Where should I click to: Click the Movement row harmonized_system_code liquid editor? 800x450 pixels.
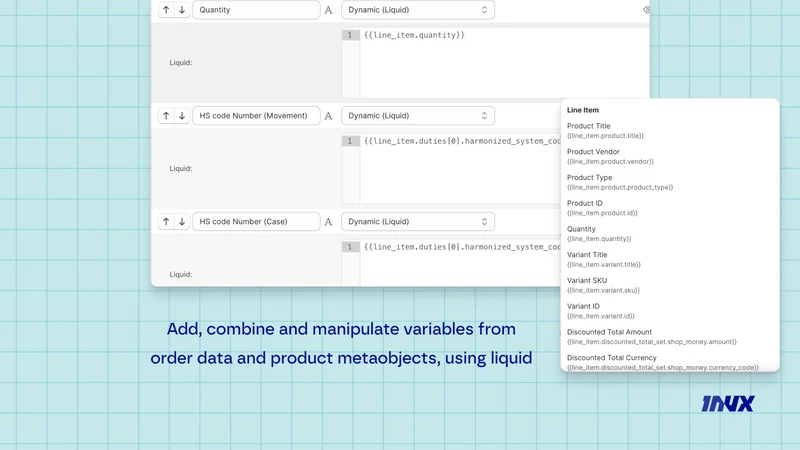451,169
